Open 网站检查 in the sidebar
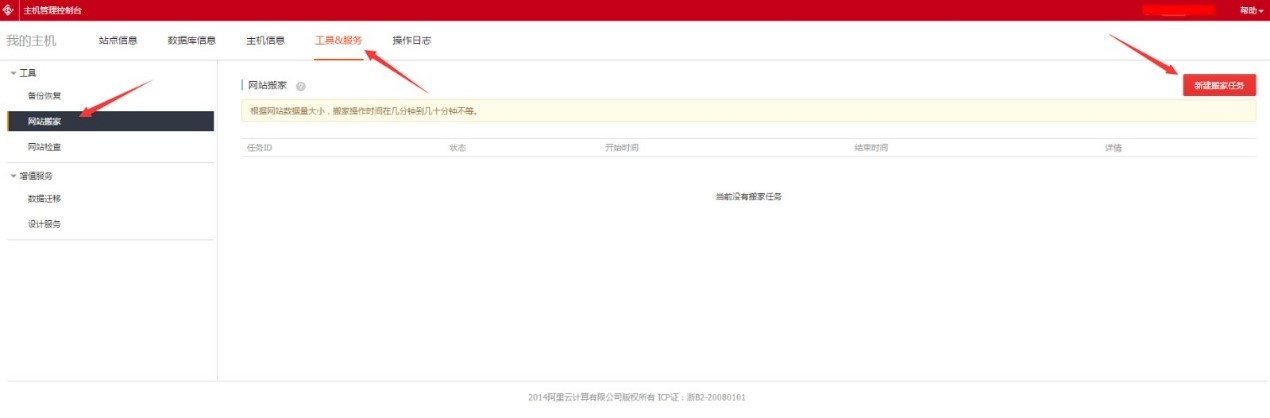1270x418 pixels. (x=45, y=147)
